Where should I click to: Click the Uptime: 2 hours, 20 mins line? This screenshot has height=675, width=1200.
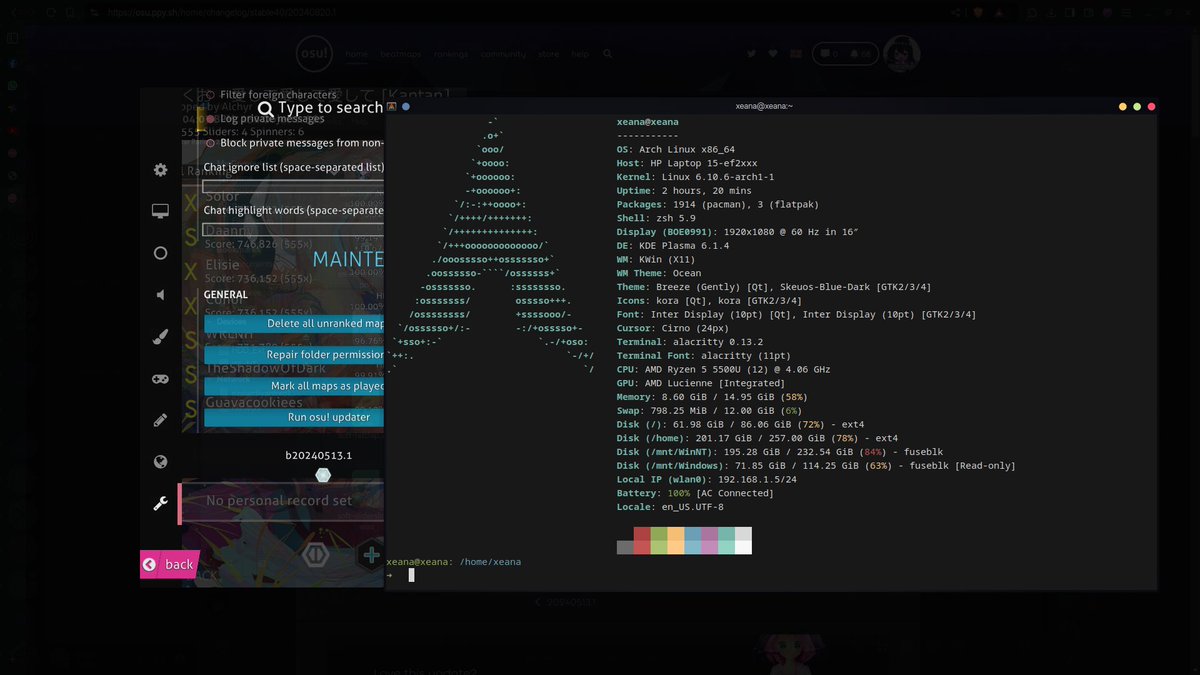[x=684, y=191]
